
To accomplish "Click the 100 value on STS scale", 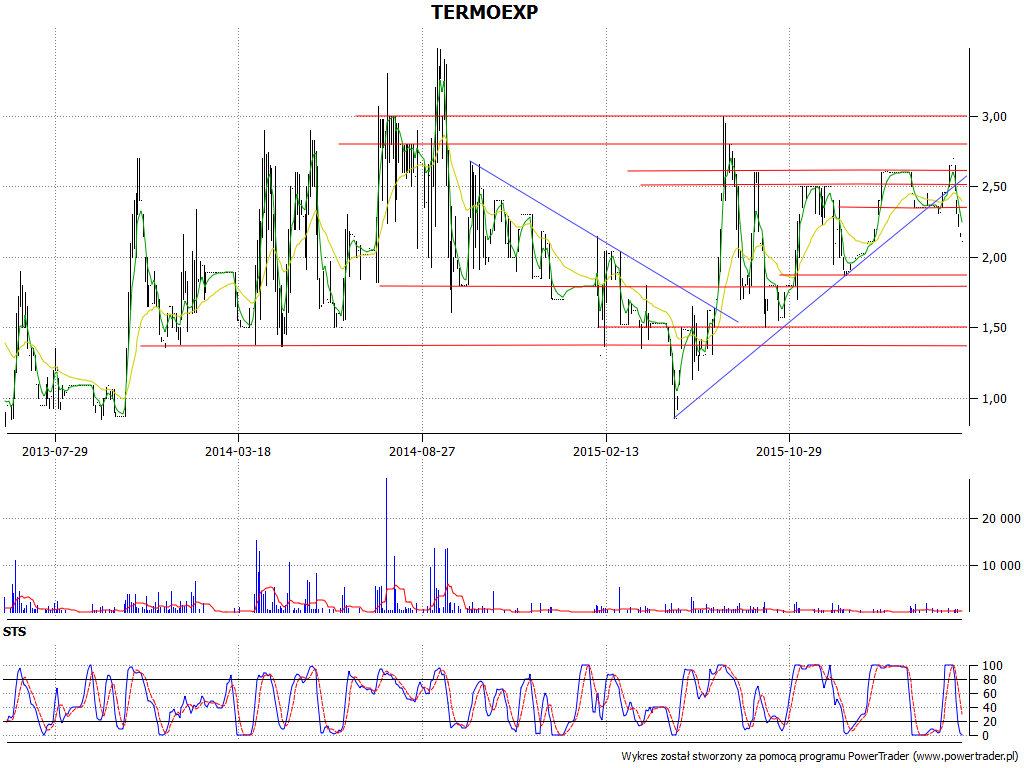I will click(x=994, y=666).
